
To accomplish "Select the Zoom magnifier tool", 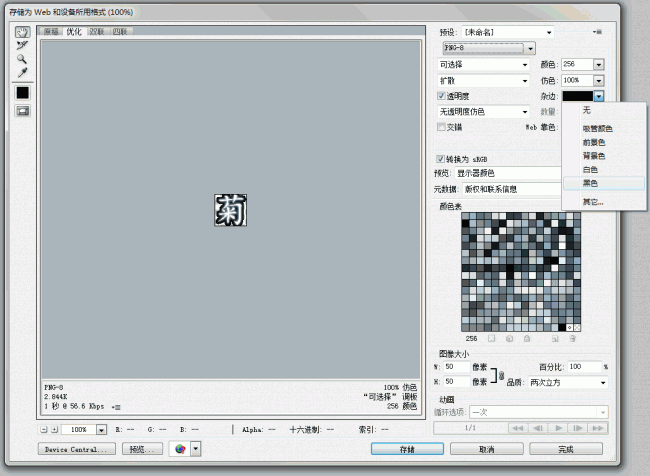I will 22,59.
